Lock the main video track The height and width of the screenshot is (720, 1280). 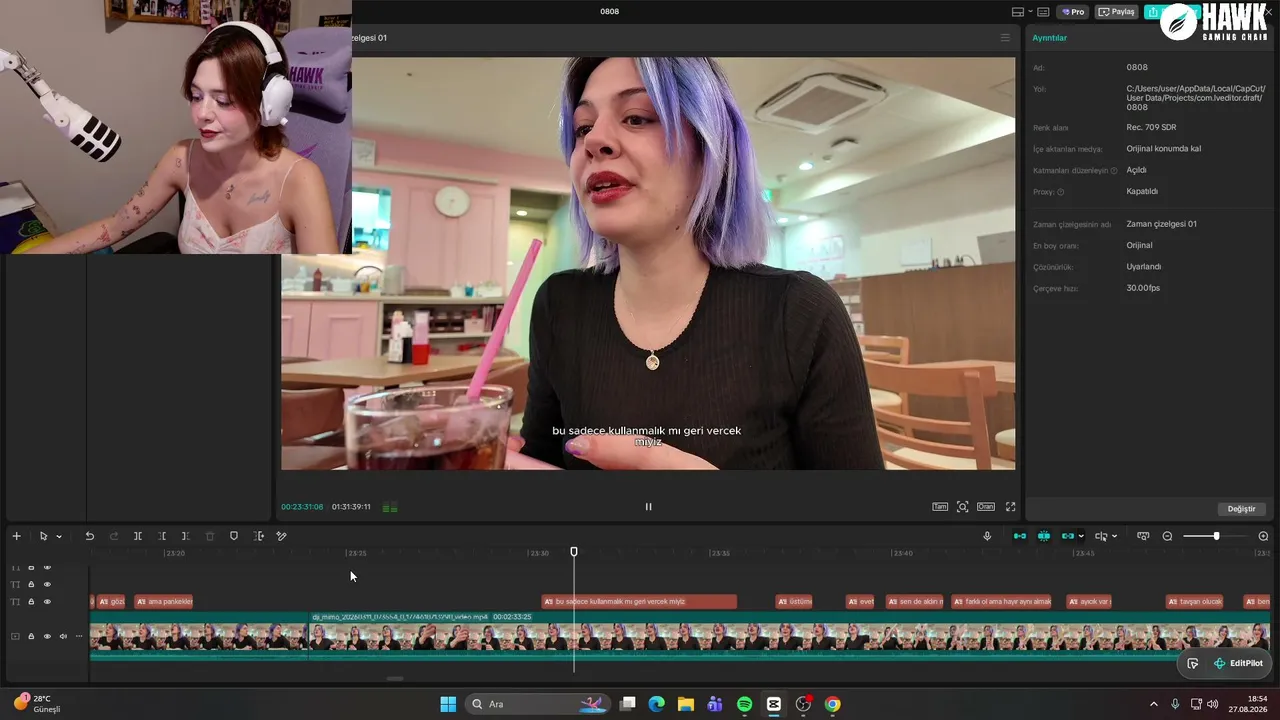31,636
